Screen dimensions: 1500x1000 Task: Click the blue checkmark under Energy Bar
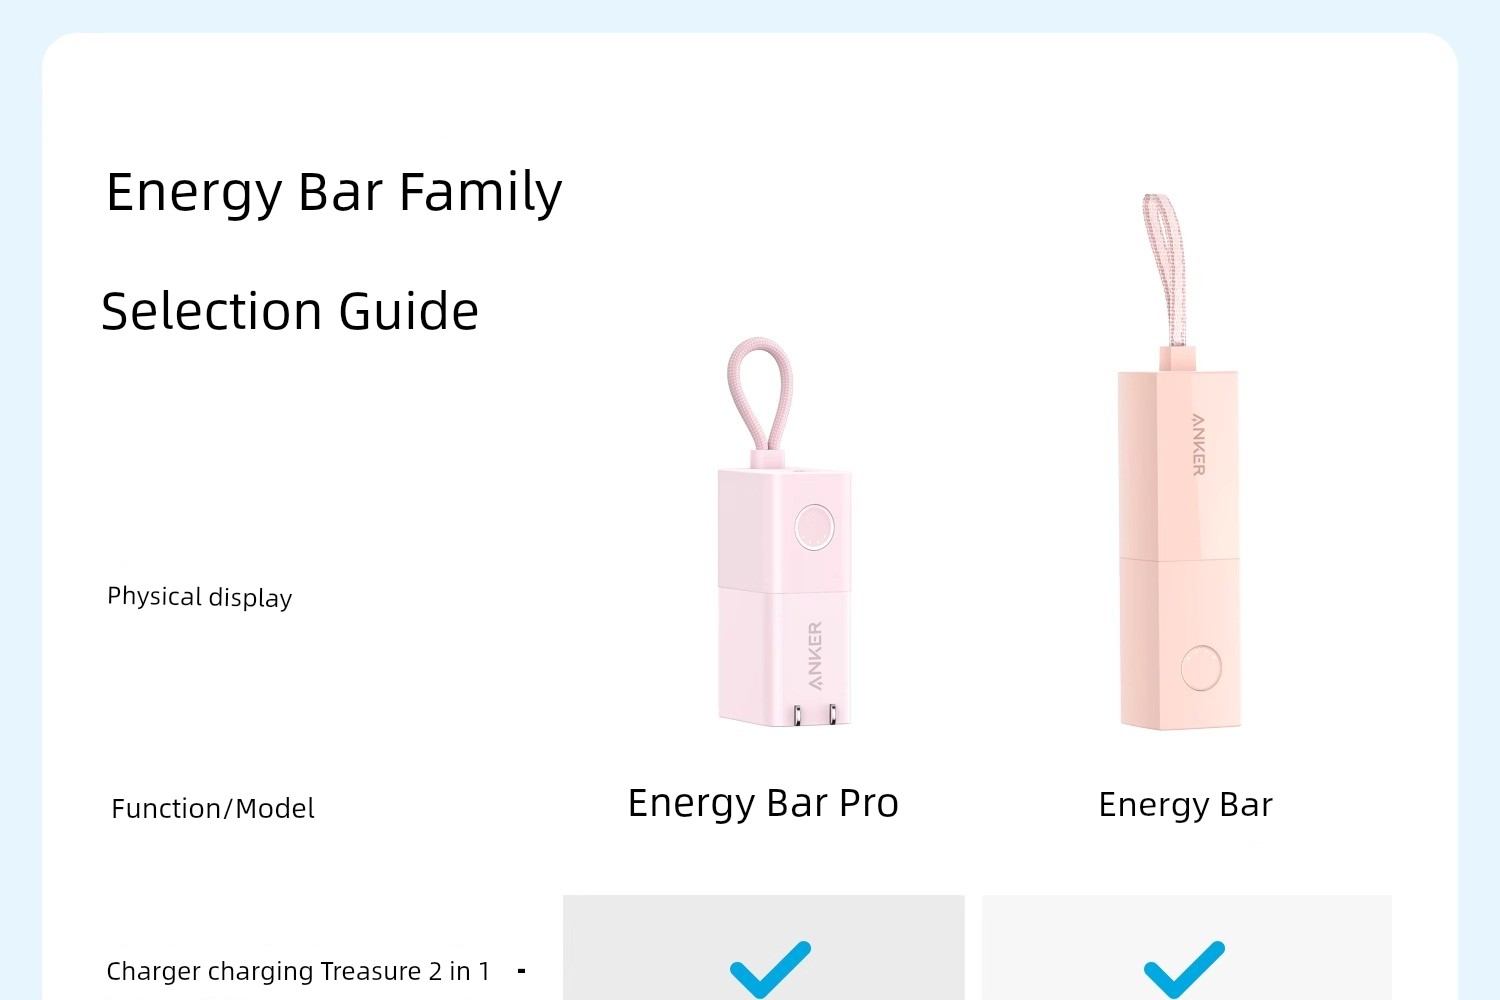[1184, 970]
